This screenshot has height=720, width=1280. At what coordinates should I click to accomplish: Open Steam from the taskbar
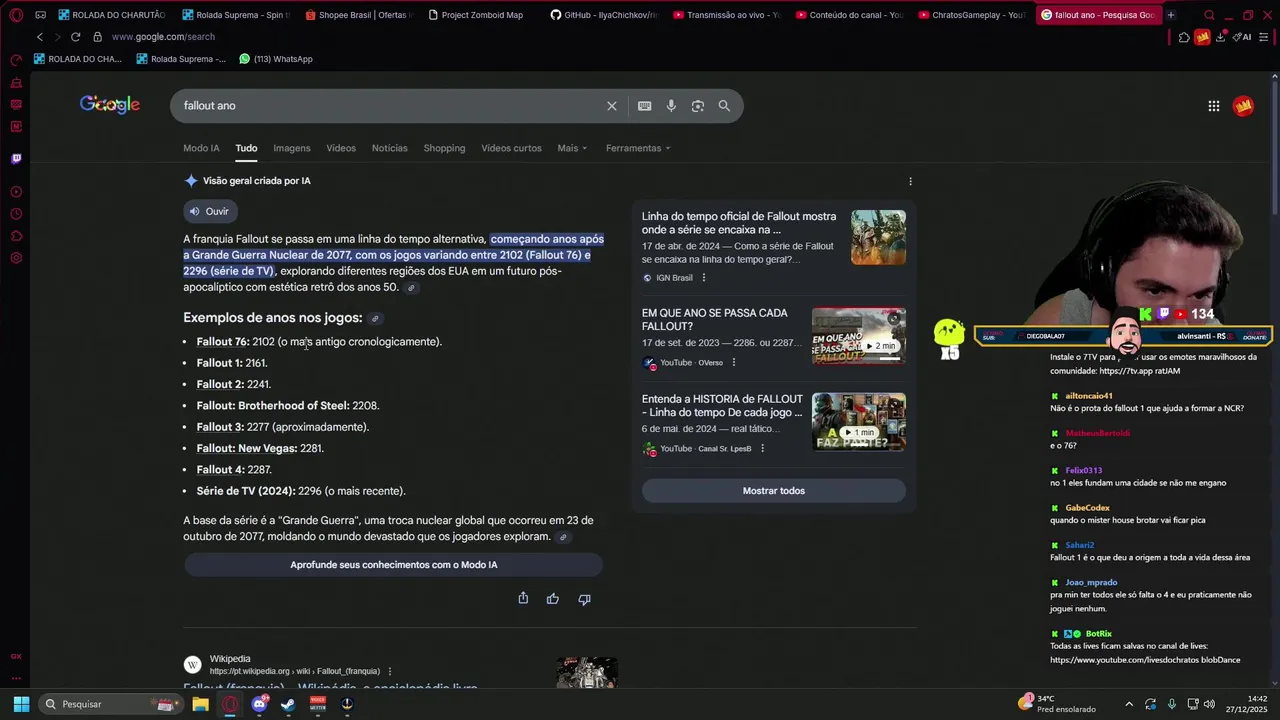(x=288, y=704)
